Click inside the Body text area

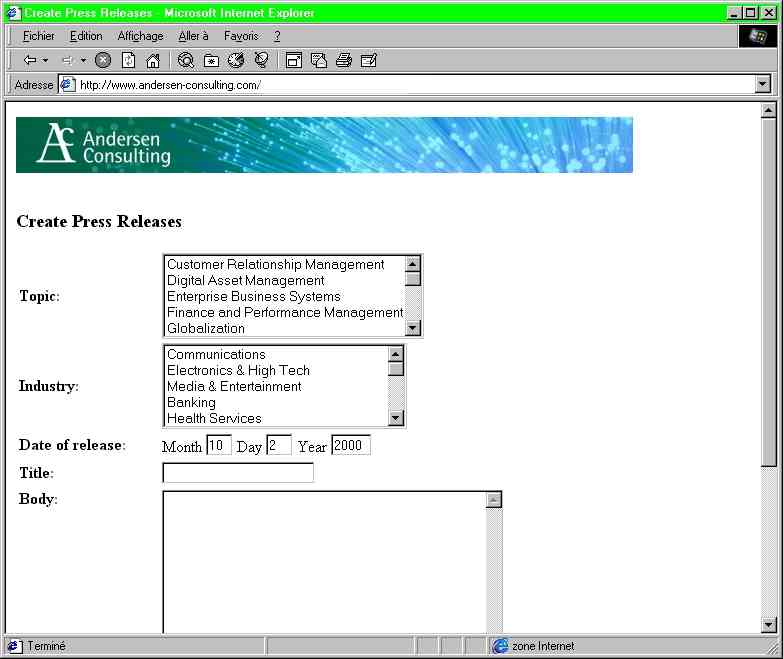pyautogui.click(x=325, y=562)
